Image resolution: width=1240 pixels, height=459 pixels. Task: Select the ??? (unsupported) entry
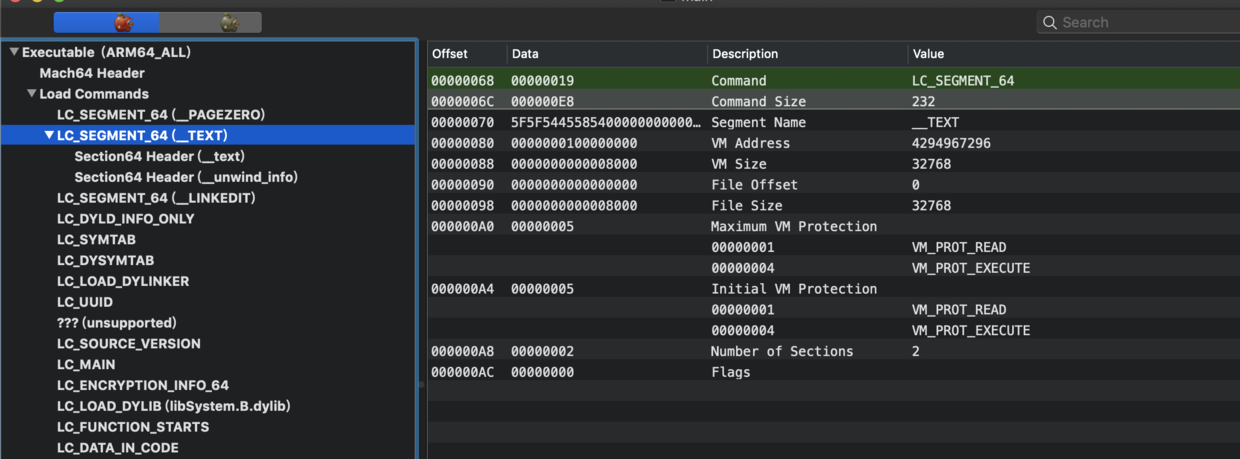point(116,323)
